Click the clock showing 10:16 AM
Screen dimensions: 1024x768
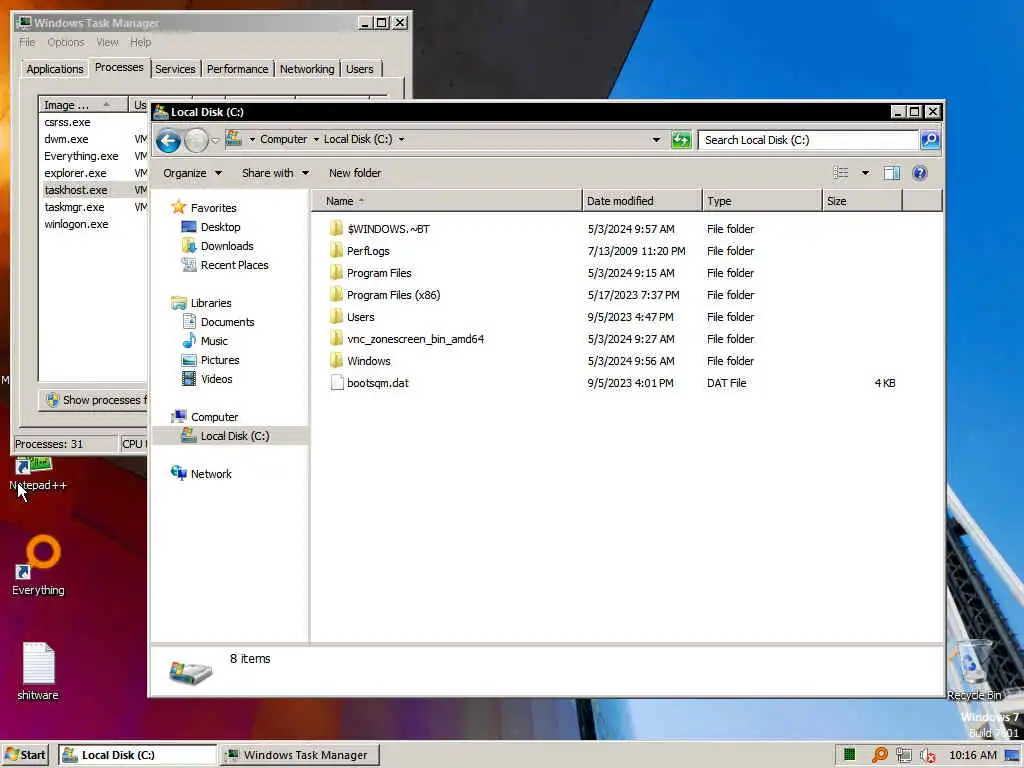tap(972, 755)
